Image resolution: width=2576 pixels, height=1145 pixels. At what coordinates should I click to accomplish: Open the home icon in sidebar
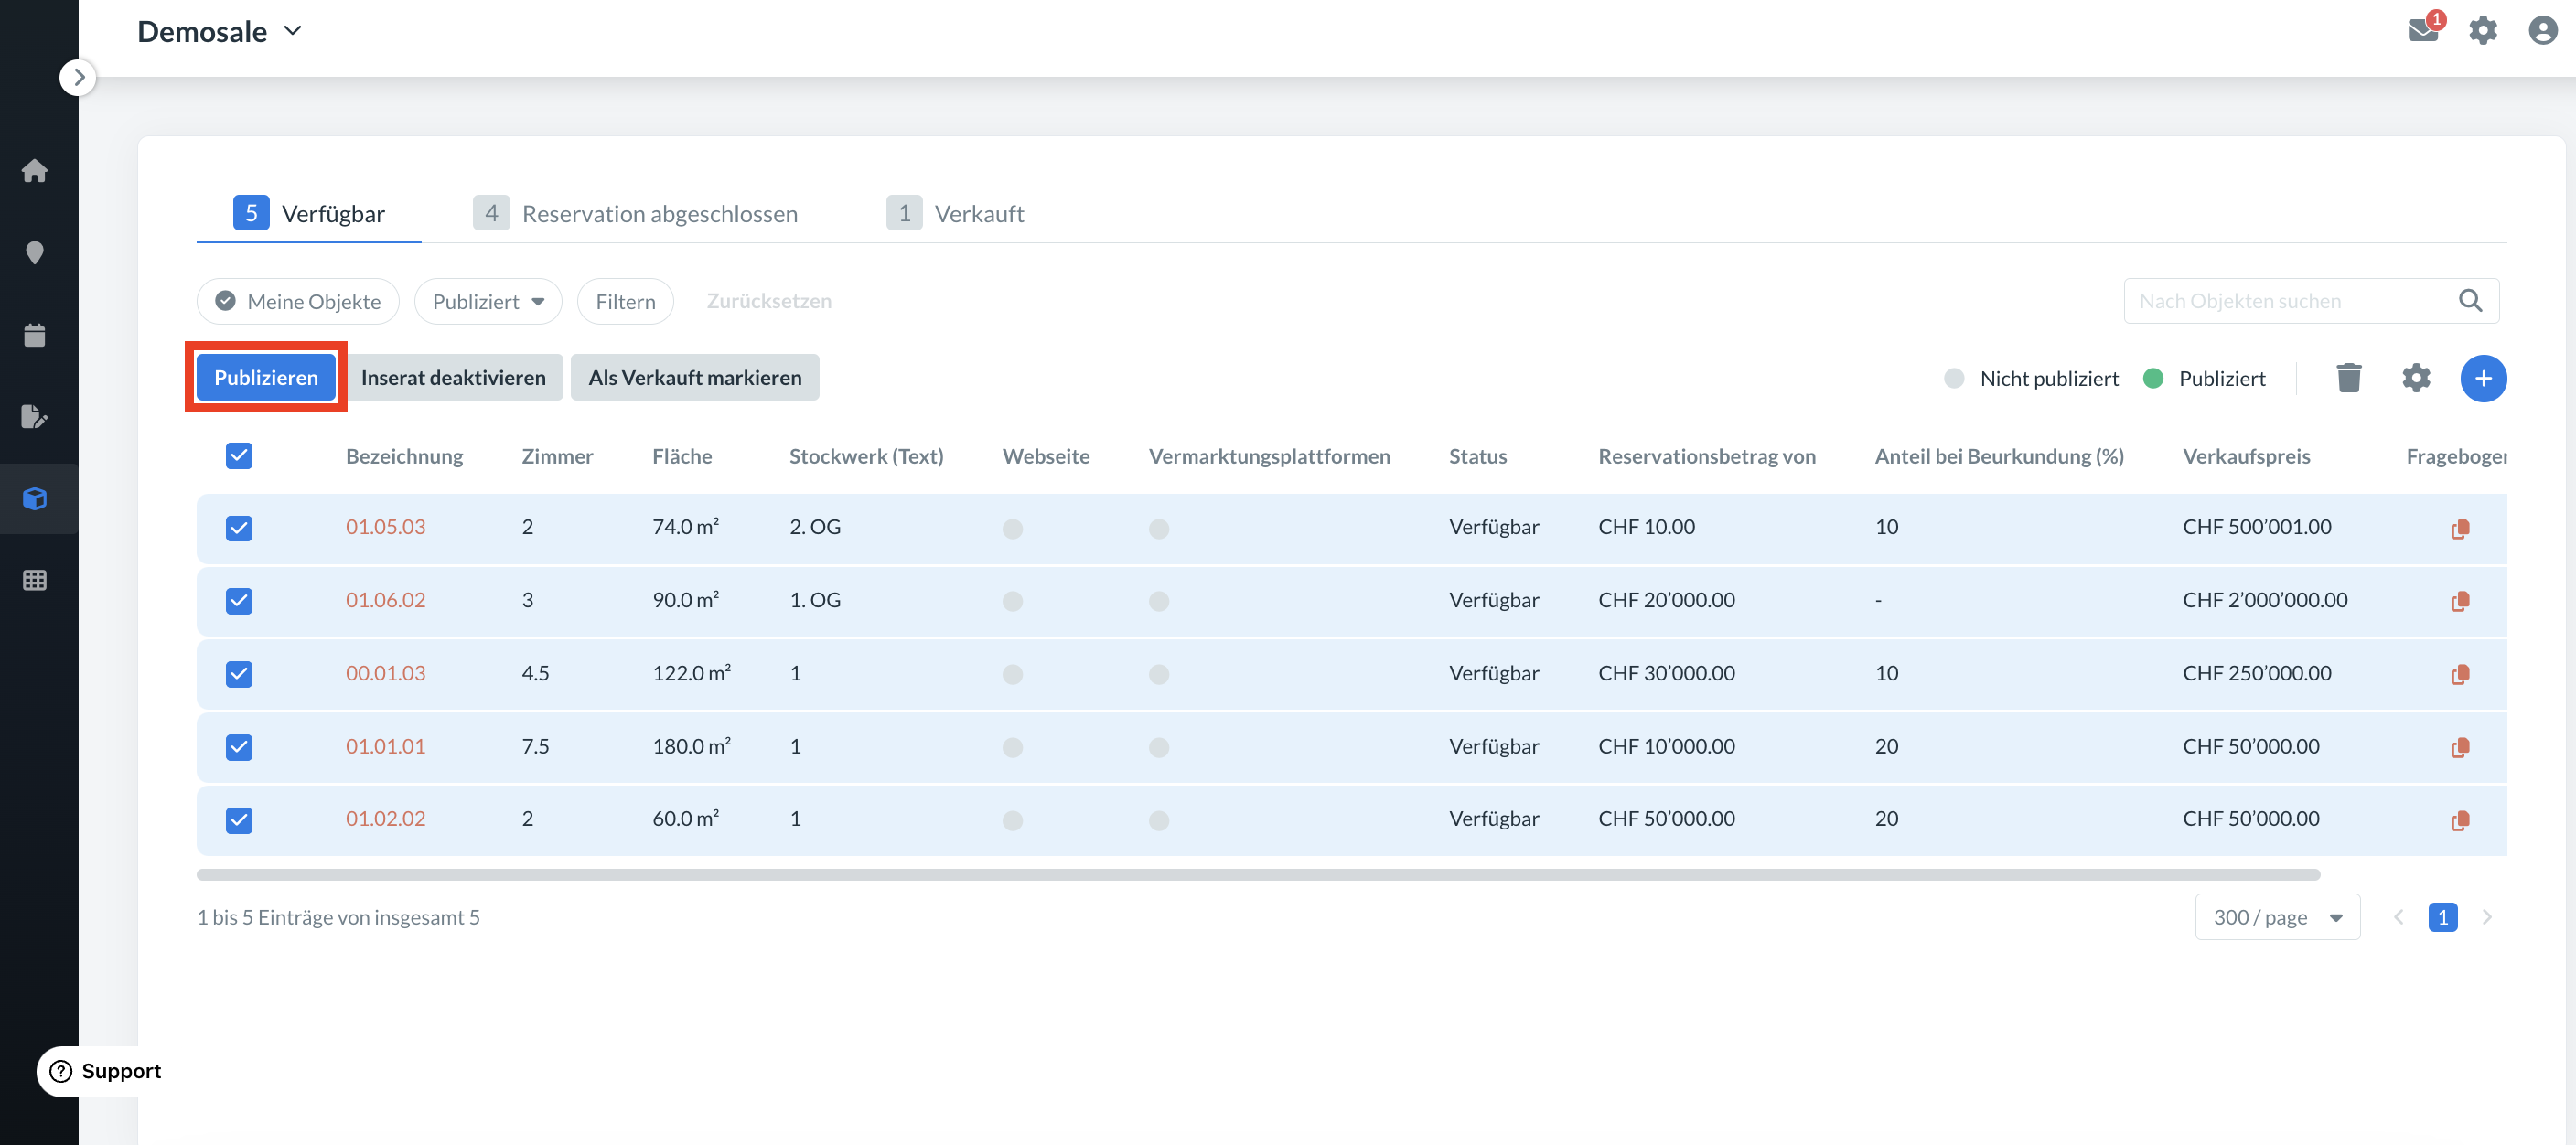(x=35, y=170)
